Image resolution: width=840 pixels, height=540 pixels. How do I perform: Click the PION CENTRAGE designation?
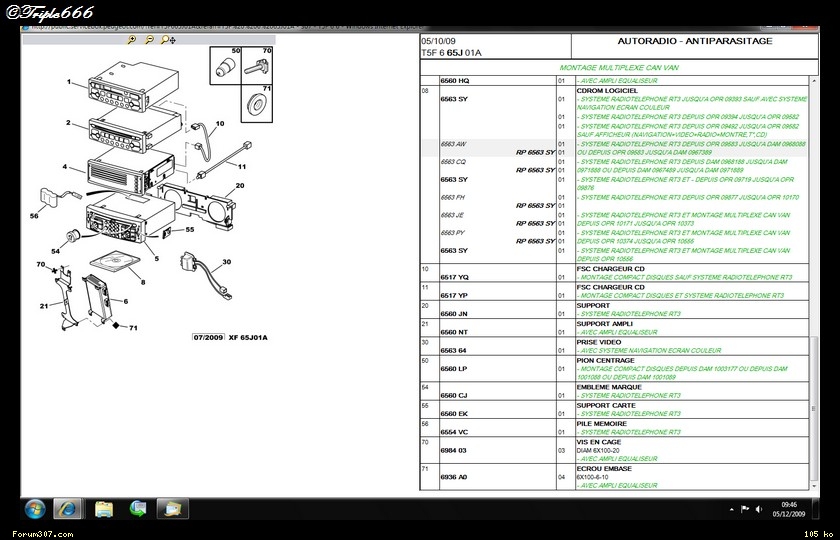[605, 360]
